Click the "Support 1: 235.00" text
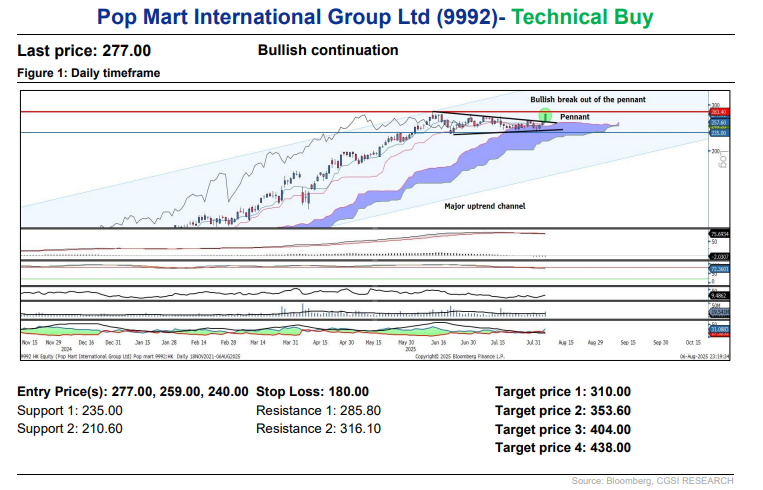The width and height of the screenshot is (763, 490). pyautogui.click(x=70, y=411)
